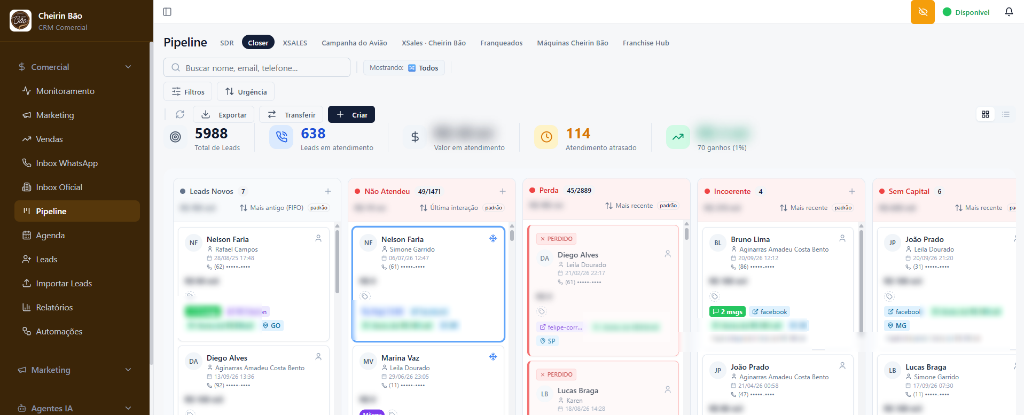Open Automações in the sidebar
The width and height of the screenshot is (1024, 415).
point(76,331)
